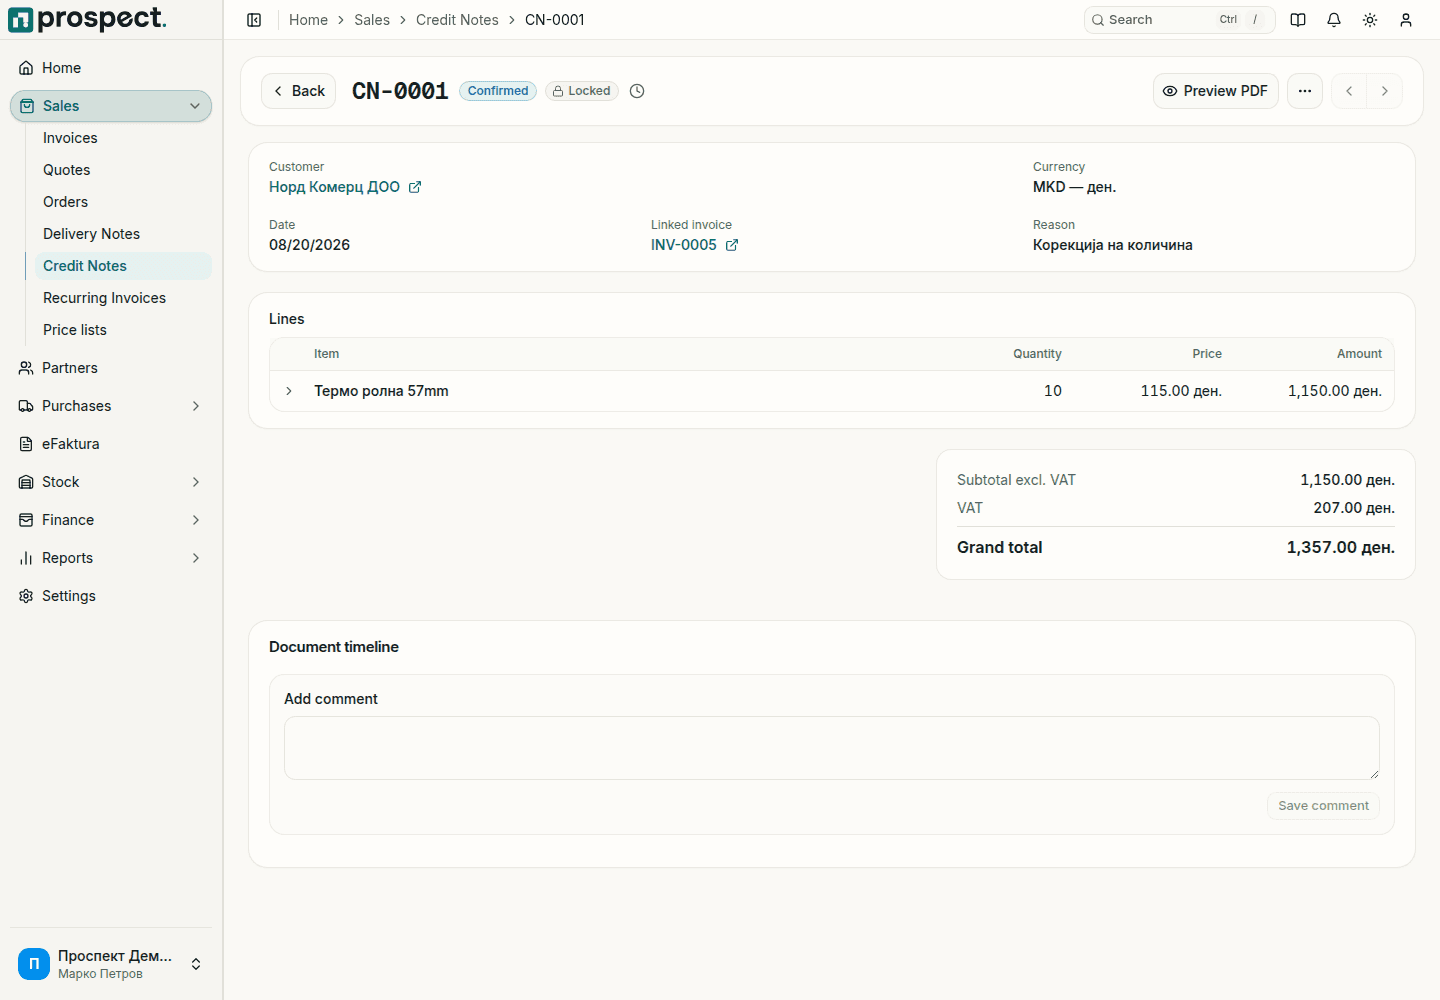Open the notifications bell
The width and height of the screenshot is (1440, 1000).
(1334, 20)
